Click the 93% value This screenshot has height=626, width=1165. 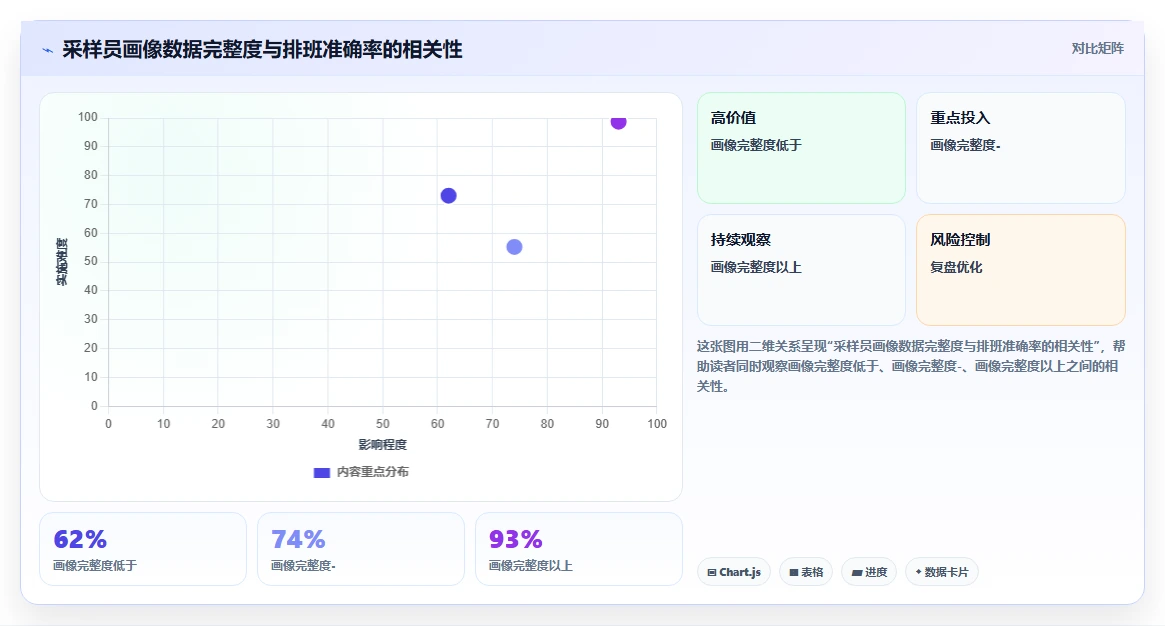516,539
